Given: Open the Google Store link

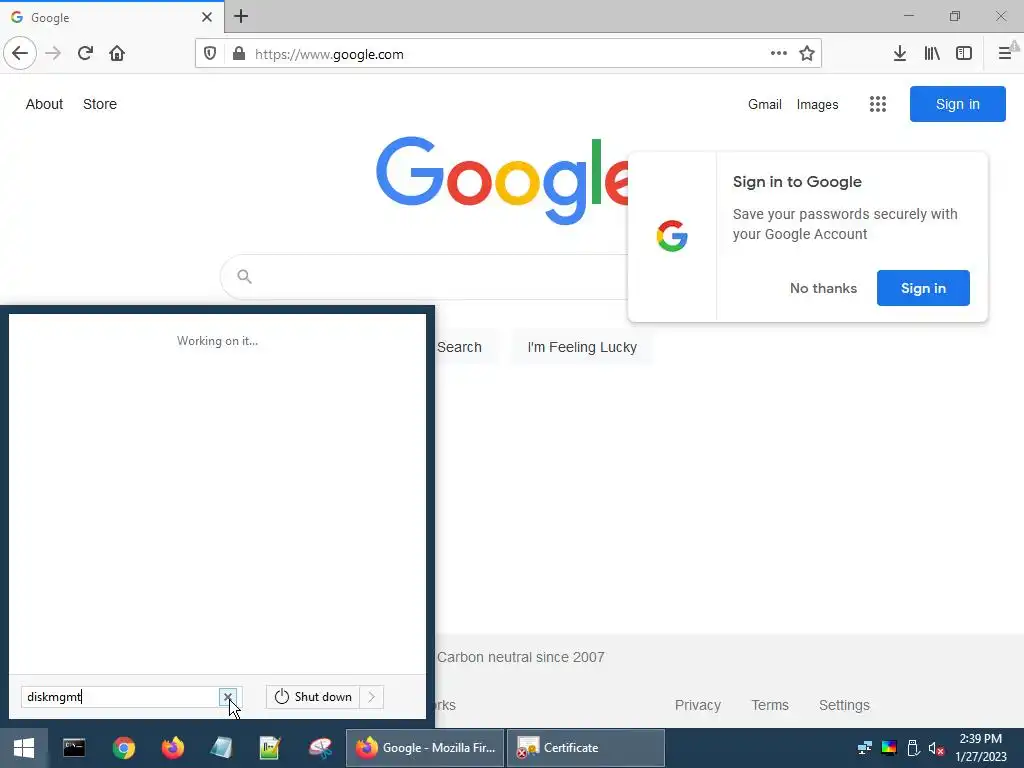Looking at the screenshot, I should coord(100,104).
